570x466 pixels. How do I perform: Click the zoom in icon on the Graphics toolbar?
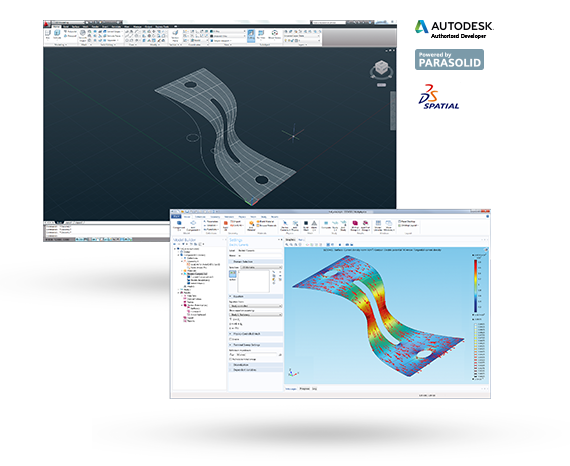pos(287,245)
